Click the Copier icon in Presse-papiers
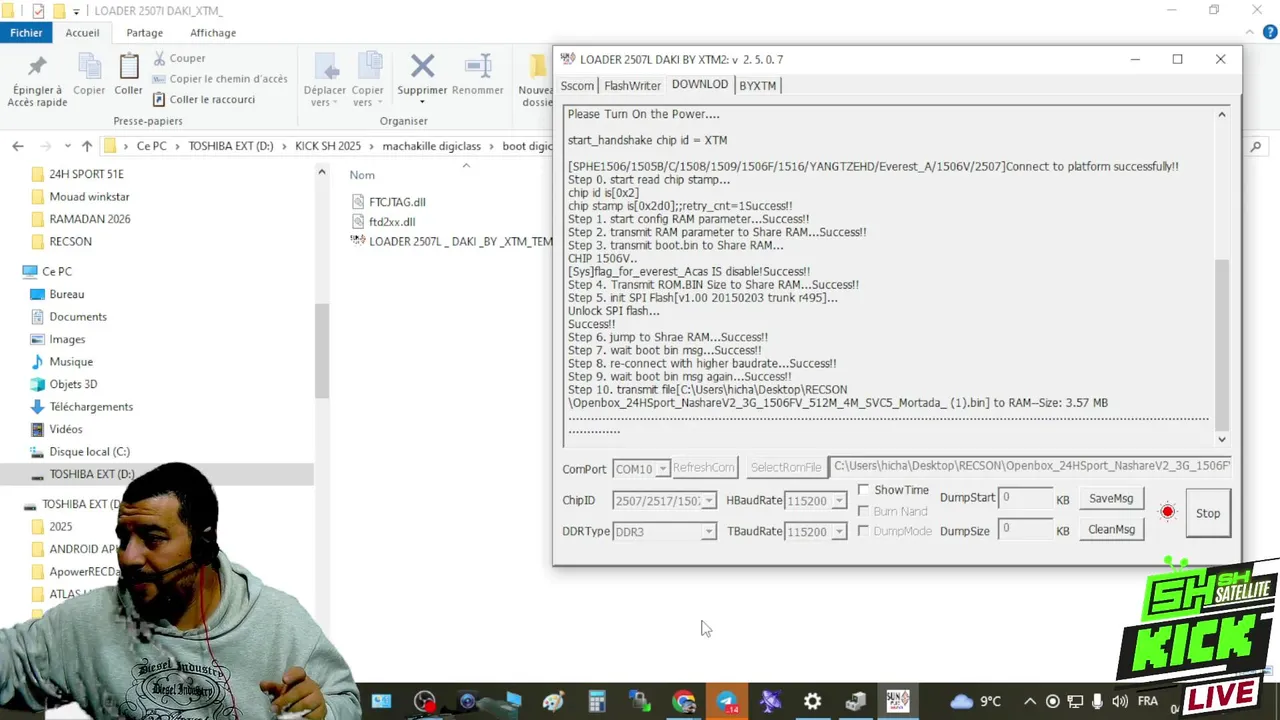Image resolution: width=1280 pixels, height=720 pixels. (x=89, y=68)
